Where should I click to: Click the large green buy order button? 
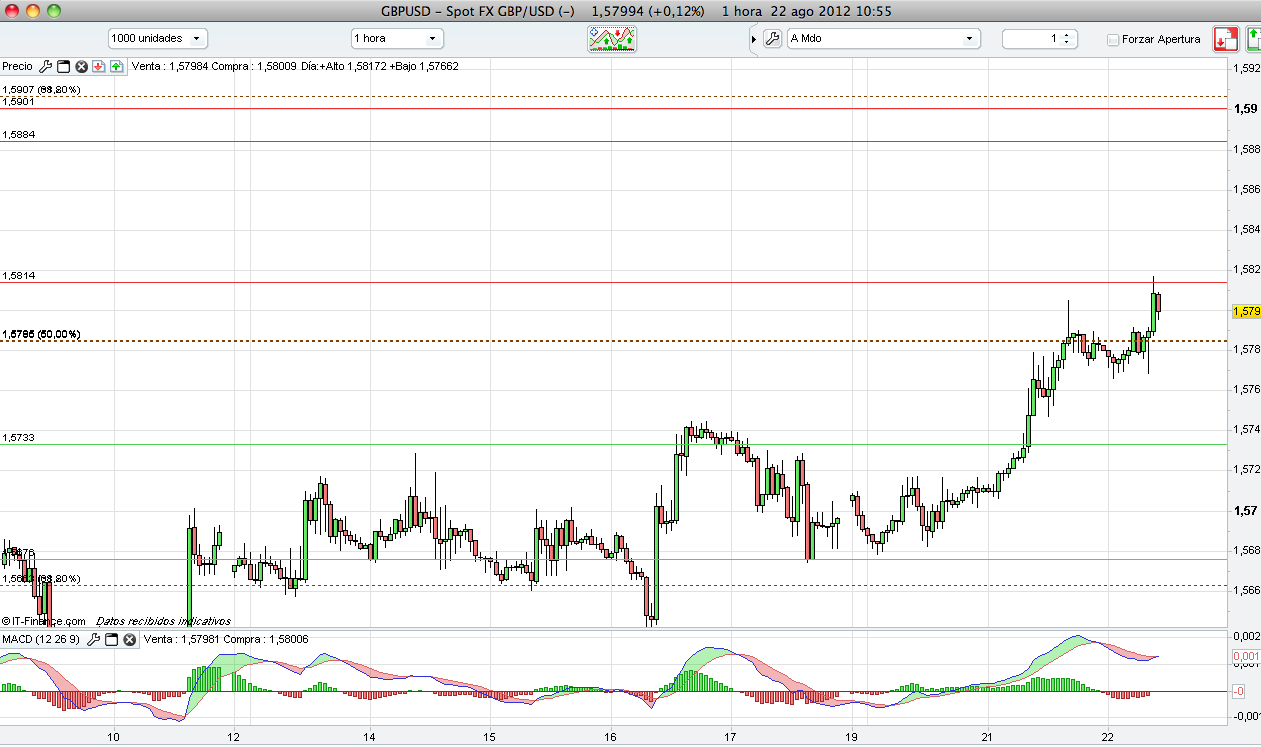point(1253,39)
